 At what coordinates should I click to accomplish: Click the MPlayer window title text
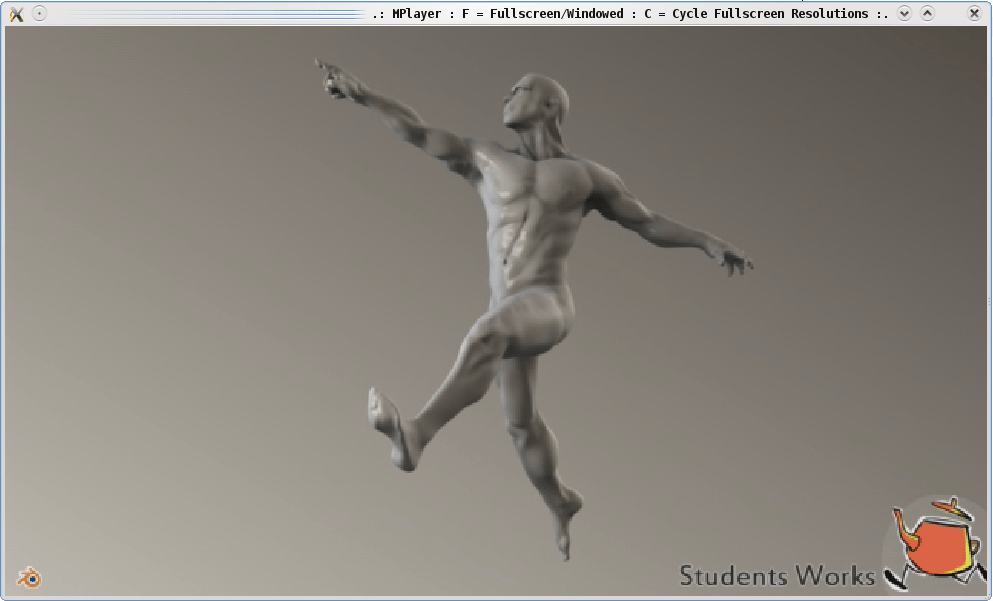pos(630,13)
